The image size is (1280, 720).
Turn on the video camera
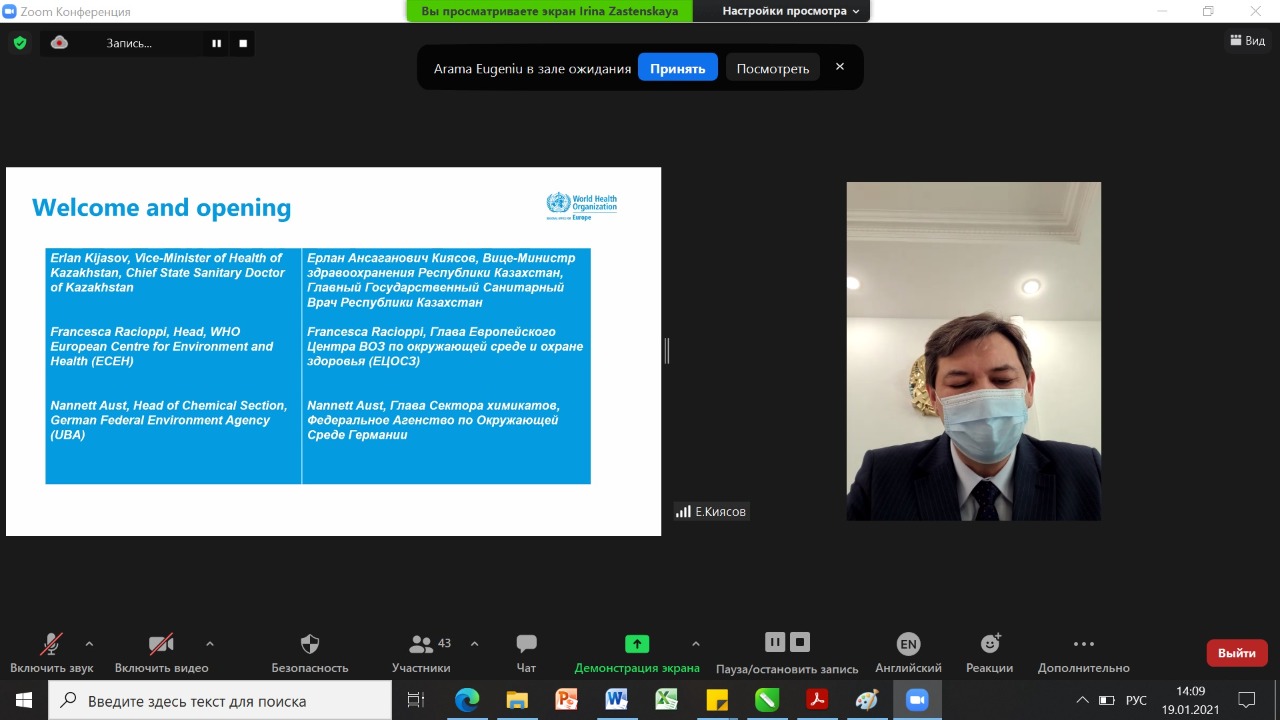pyautogui.click(x=161, y=644)
